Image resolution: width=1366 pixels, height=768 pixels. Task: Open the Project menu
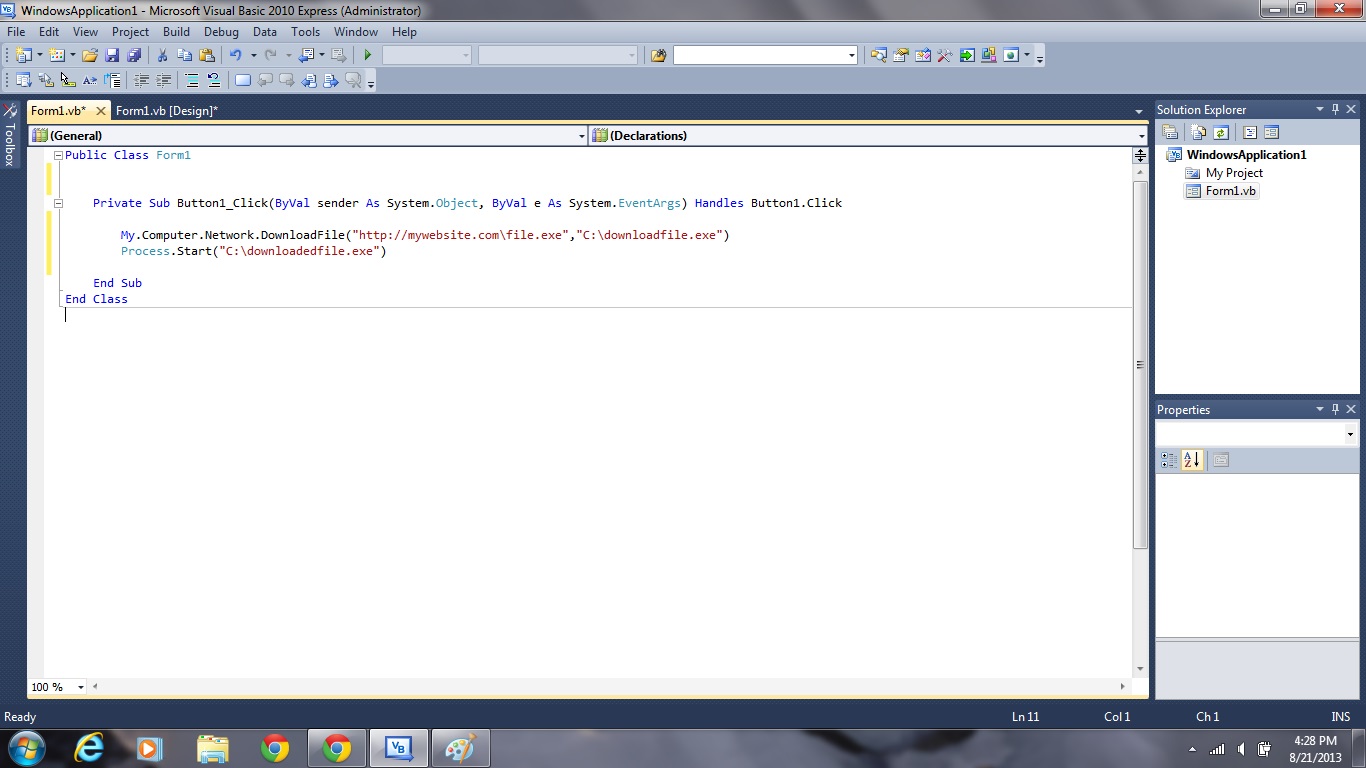click(130, 32)
